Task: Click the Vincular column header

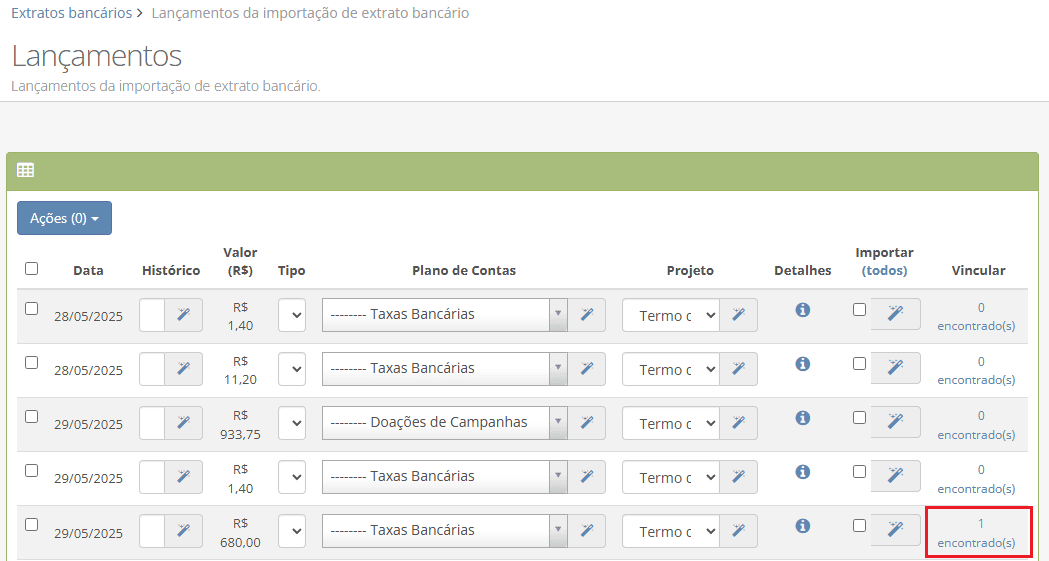Action: tap(978, 270)
